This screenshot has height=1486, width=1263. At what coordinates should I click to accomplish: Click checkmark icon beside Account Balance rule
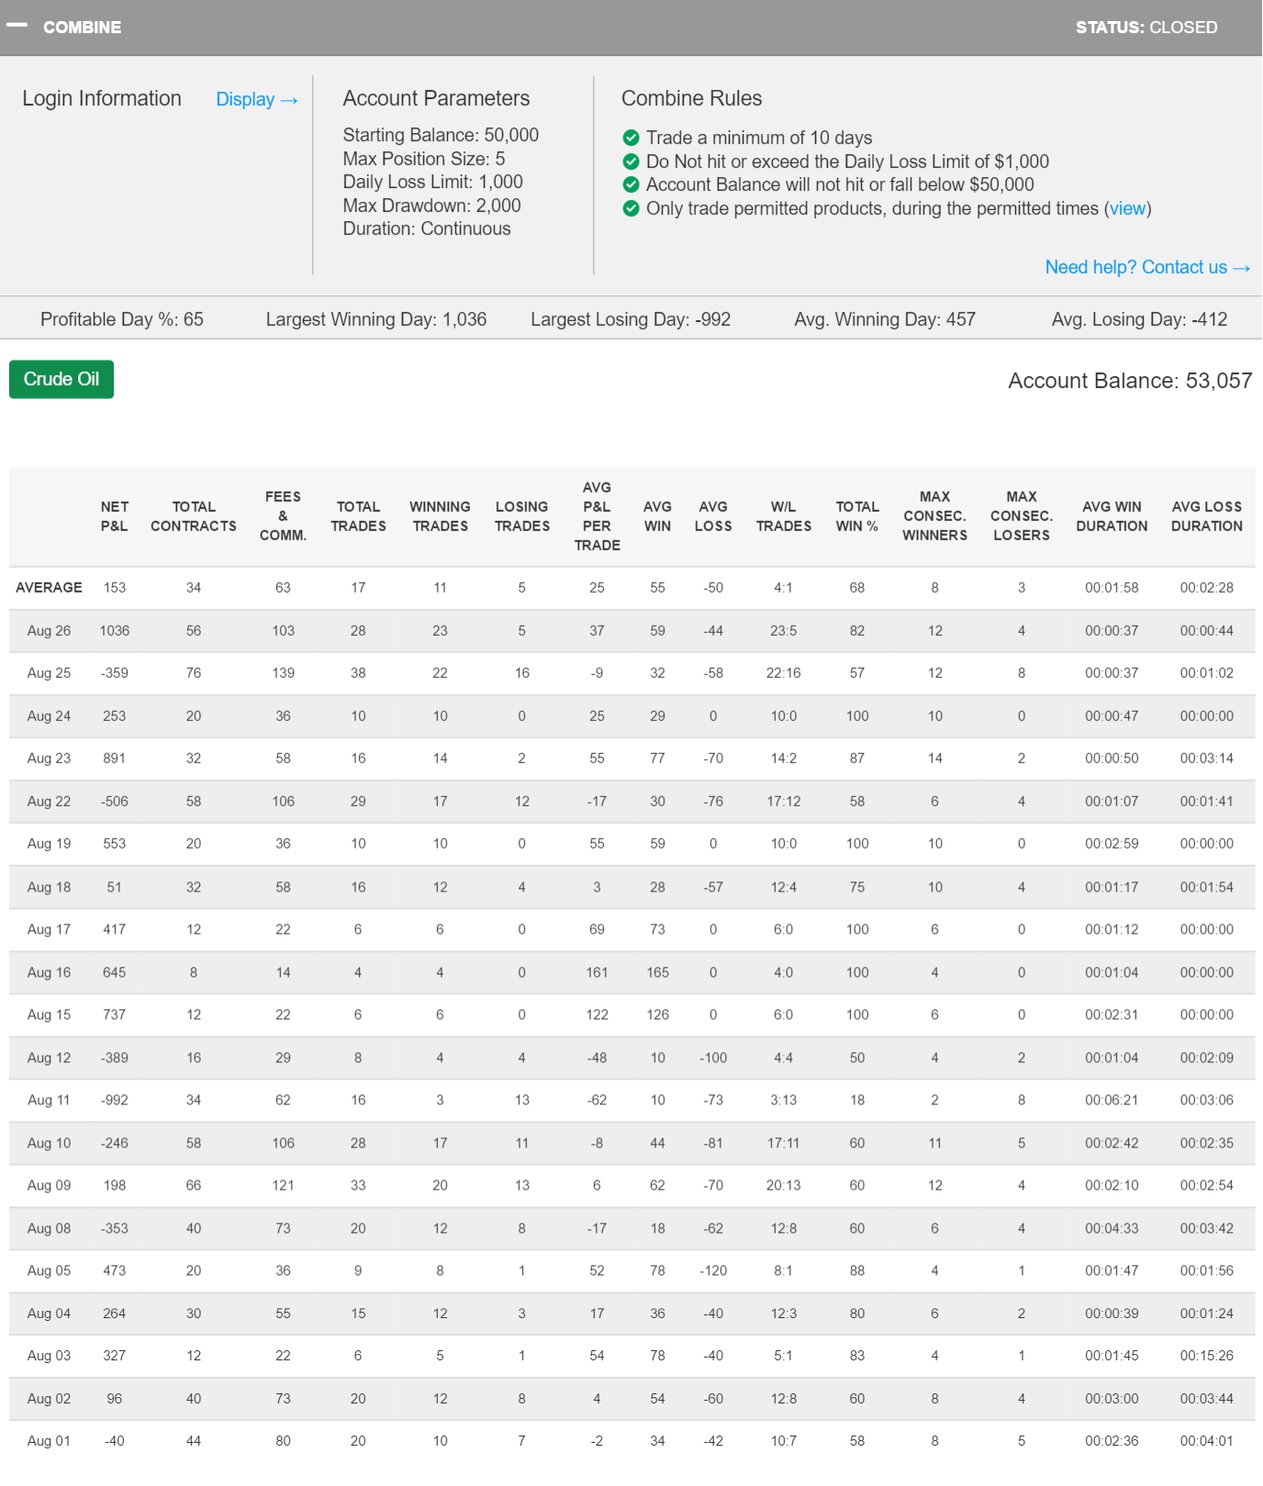tap(631, 185)
